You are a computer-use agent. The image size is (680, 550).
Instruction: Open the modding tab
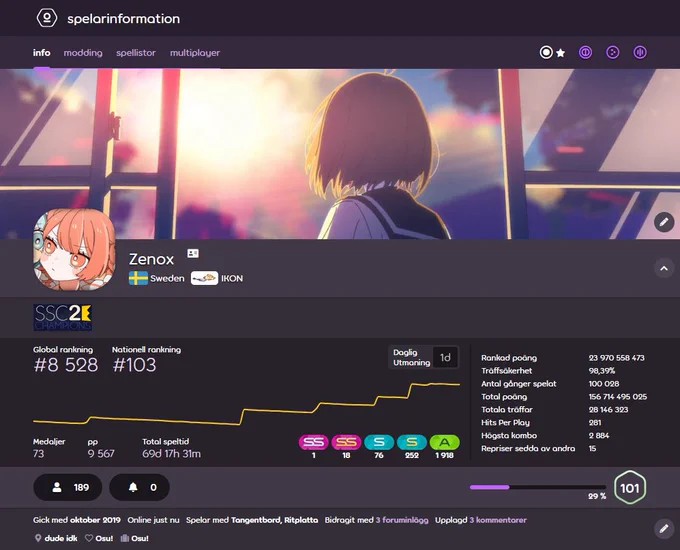coord(83,53)
